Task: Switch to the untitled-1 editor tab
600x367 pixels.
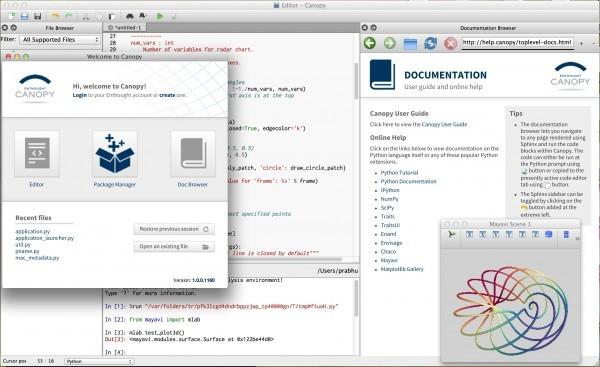Action: (x=125, y=28)
